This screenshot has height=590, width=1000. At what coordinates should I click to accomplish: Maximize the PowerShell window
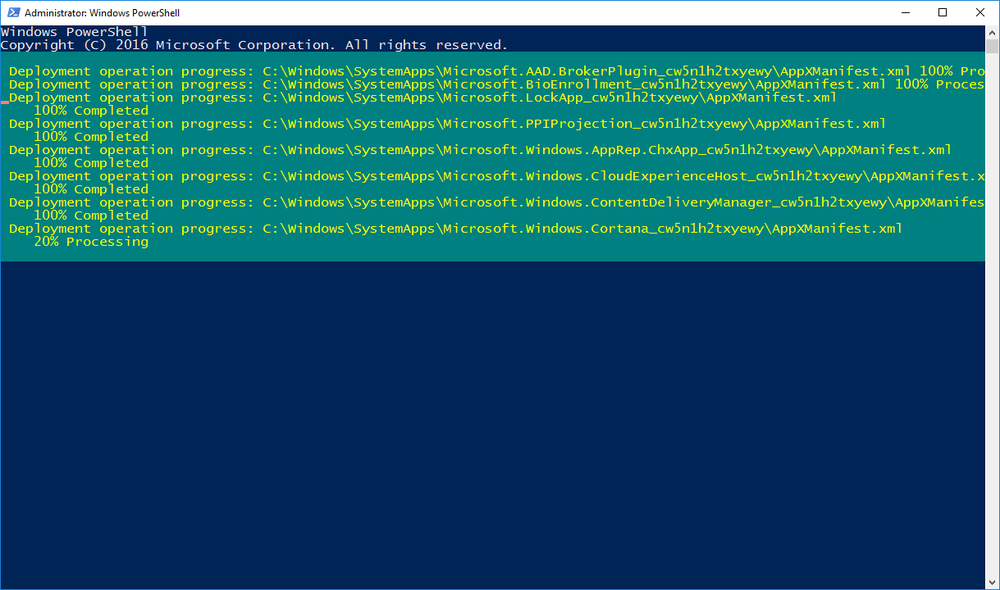[x=943, y=12]
